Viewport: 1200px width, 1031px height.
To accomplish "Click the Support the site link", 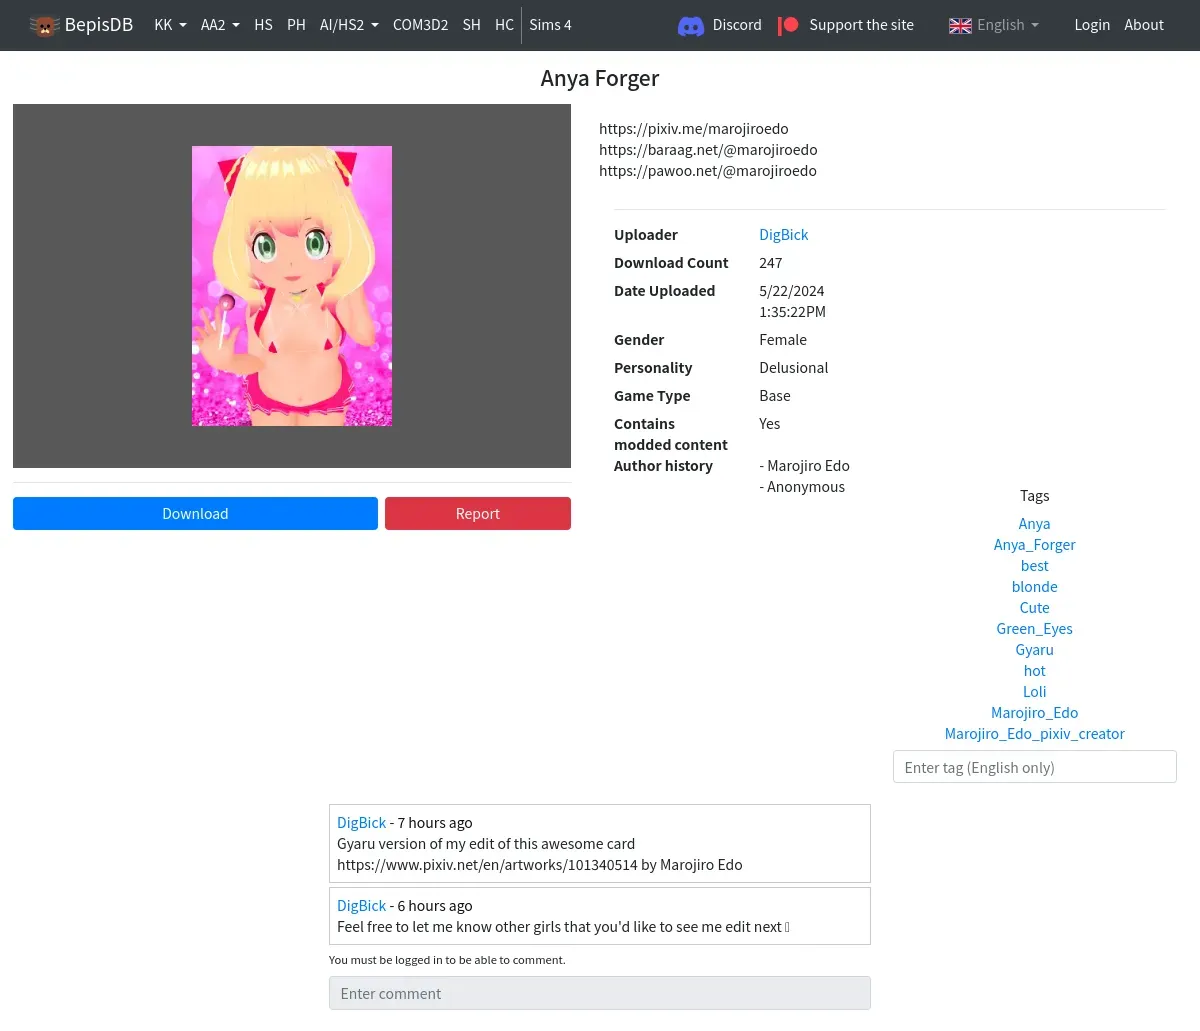I will coord(861,25).
